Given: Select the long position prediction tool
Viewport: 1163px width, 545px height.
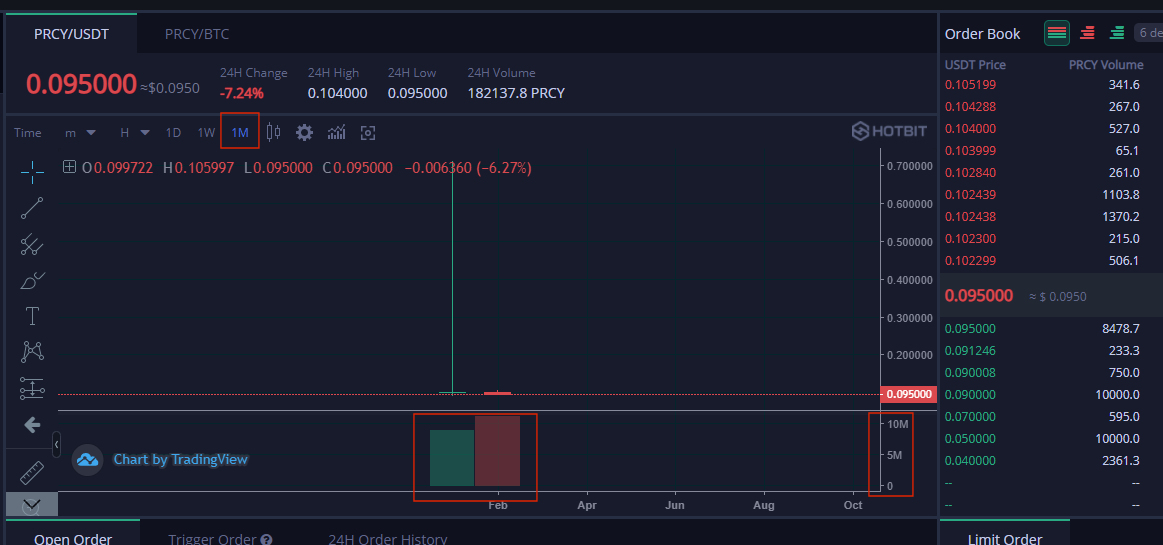Looking at the screenshot, I should pyautogui.click(x=32, y=388).
